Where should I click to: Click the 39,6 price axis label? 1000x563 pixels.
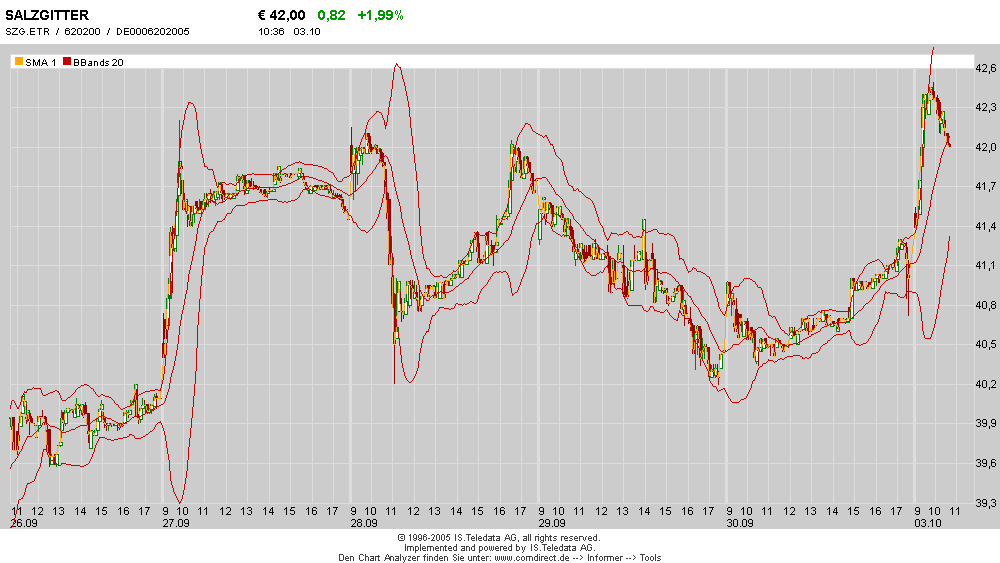[x=986, y=463]
